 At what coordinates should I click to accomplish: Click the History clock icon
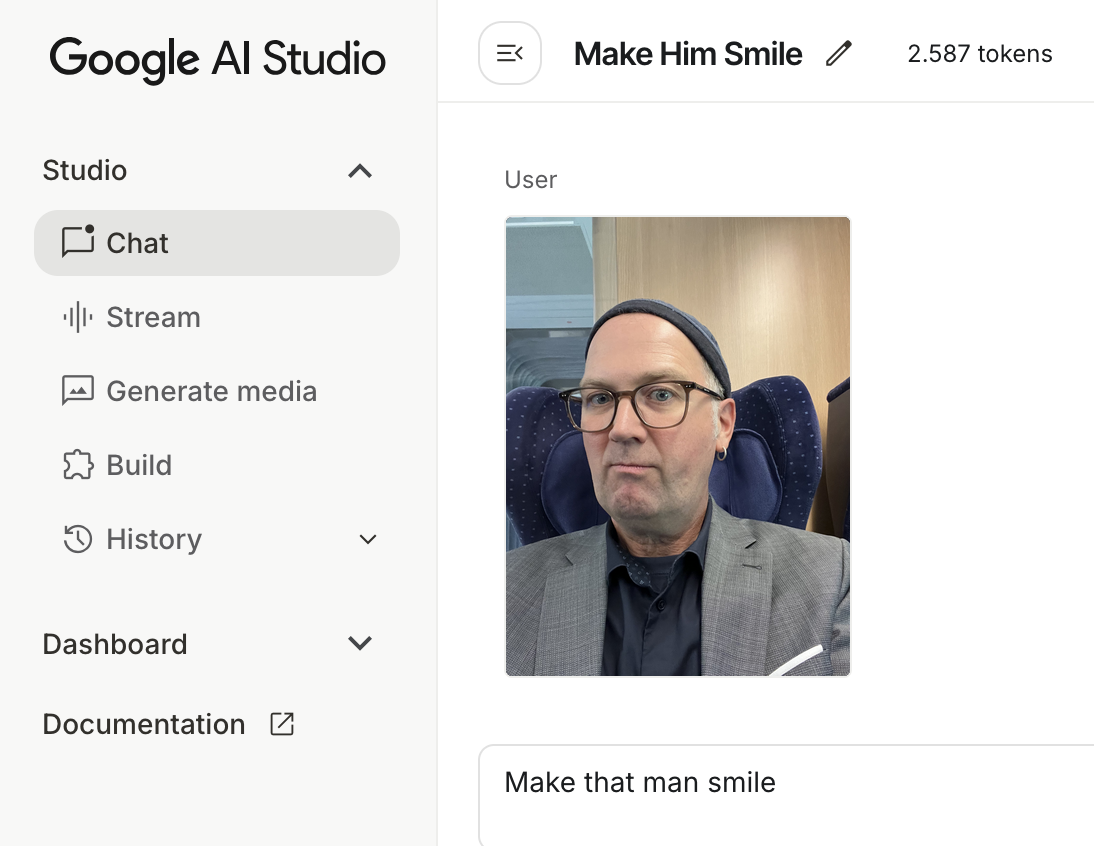[x=78, y=539]
